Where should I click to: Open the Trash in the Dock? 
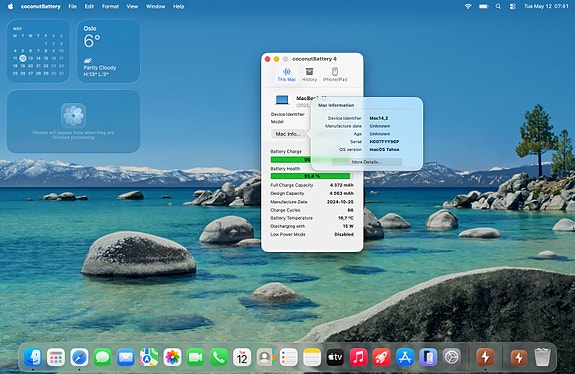(x=542, y=357)
